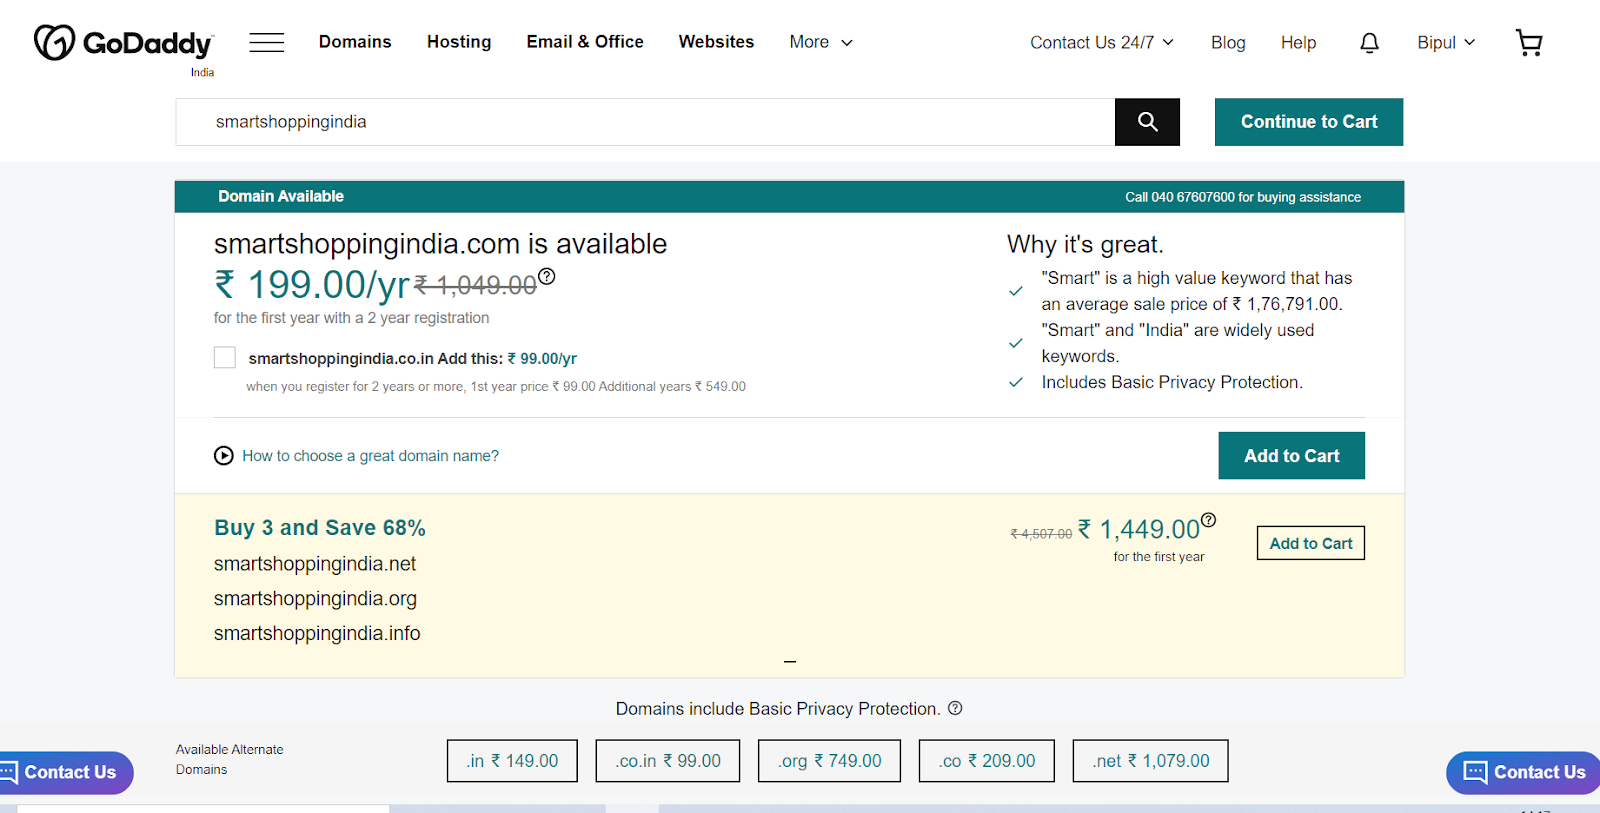Open the shopping cart icon
1600x813 pixels.
[1529, 42]
